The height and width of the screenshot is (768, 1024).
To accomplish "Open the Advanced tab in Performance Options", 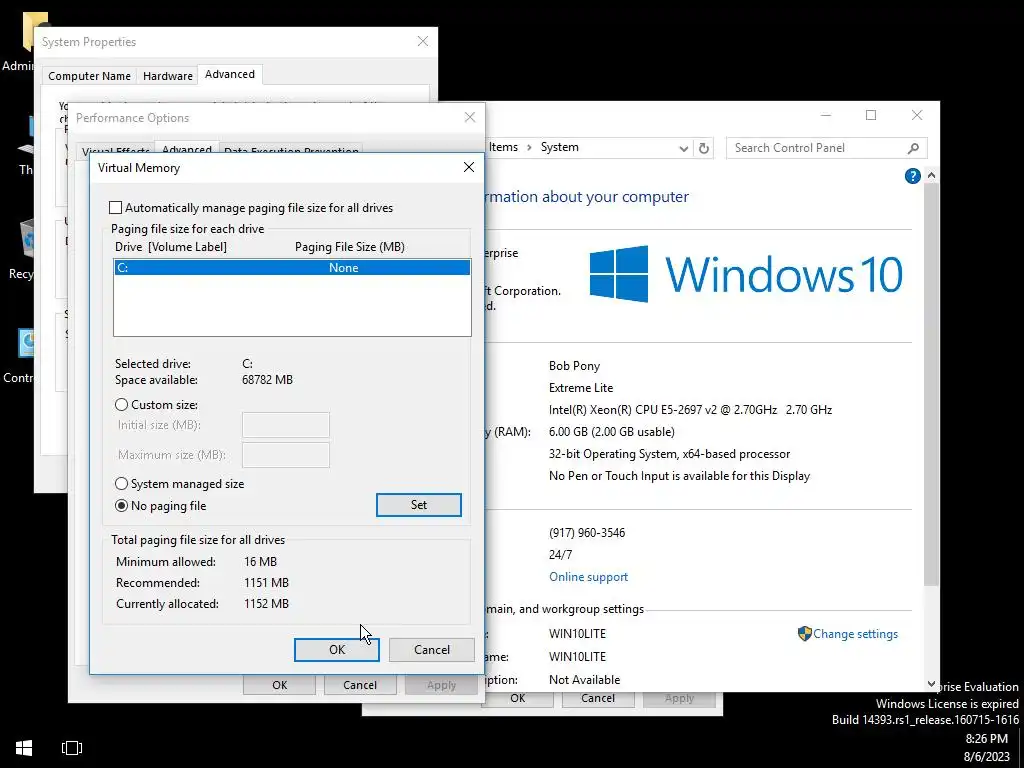I will pos(187,149).
